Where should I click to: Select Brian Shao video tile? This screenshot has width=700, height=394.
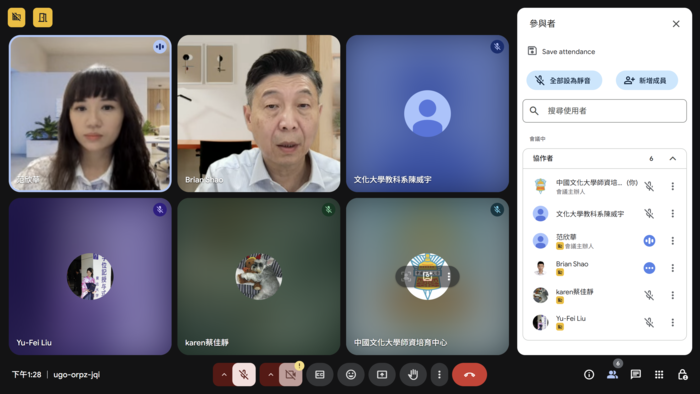point(259,114)
